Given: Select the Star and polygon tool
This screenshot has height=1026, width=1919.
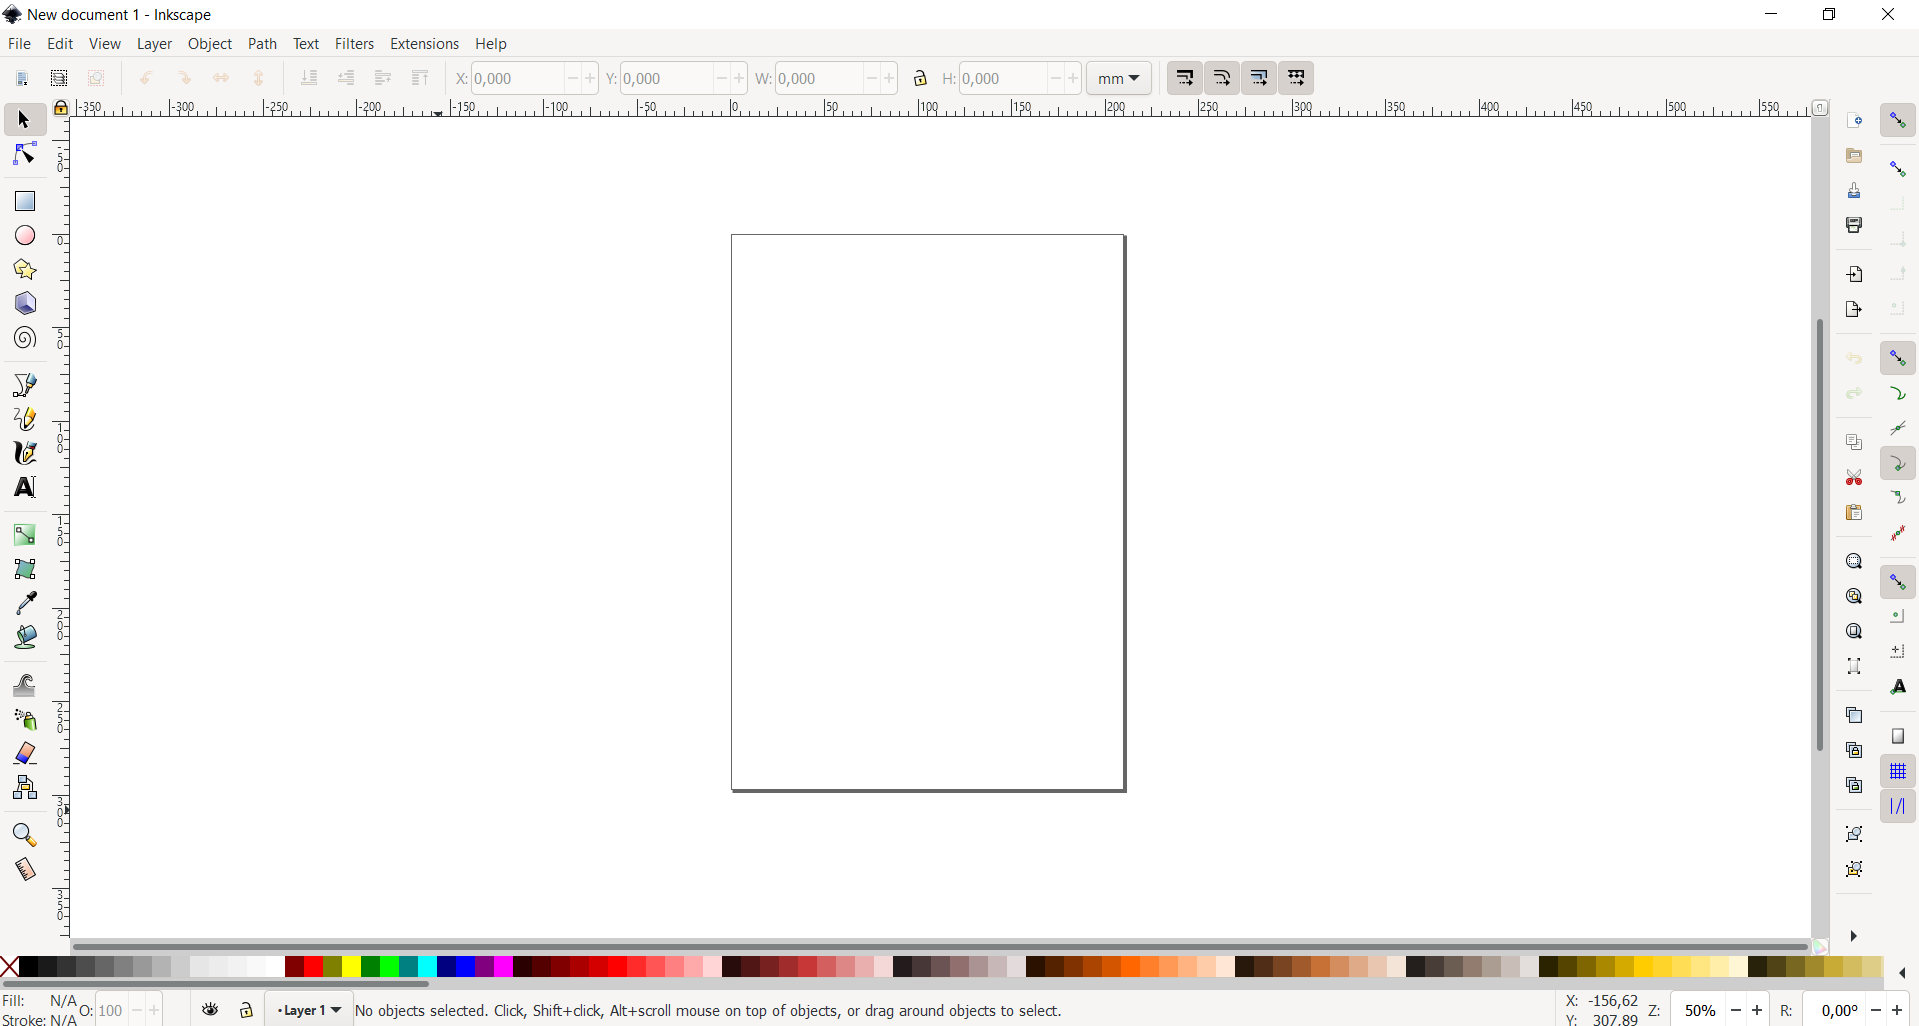Looking at the screenshot, I should pyautogui.click(x=25, y=270).
